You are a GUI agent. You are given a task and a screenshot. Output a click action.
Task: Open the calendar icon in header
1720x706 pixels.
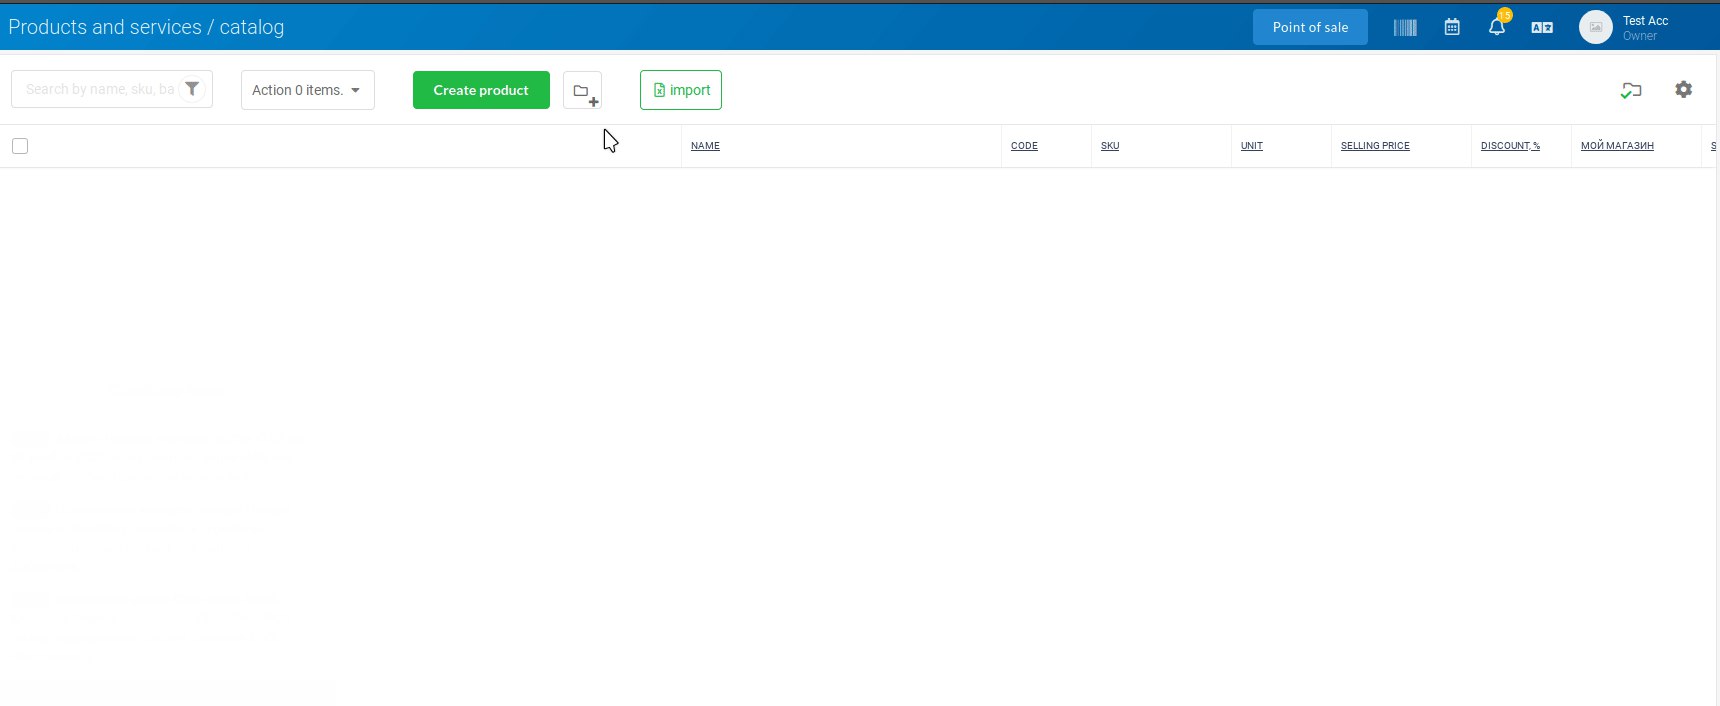(1452, 27)
